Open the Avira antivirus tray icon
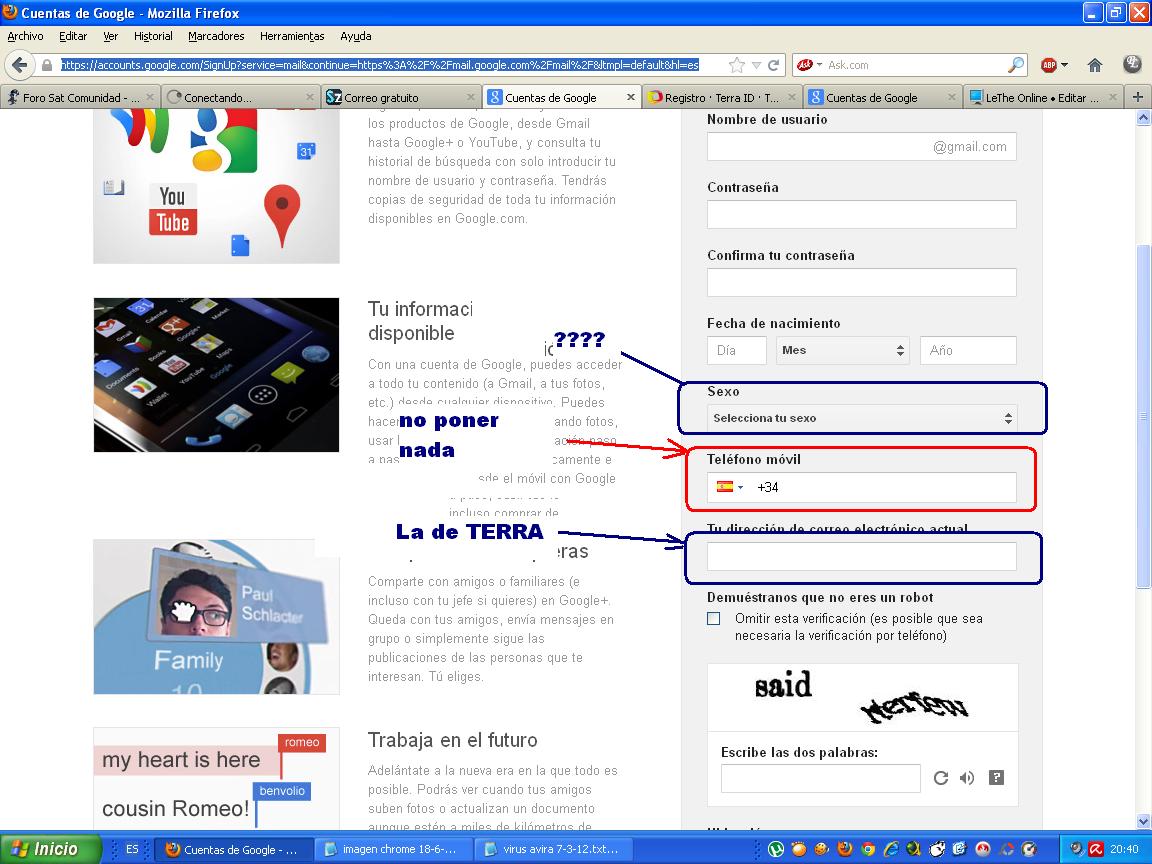Image resolution: width=1152 pixels, height=864 pixels. [x=1095, y=849]
